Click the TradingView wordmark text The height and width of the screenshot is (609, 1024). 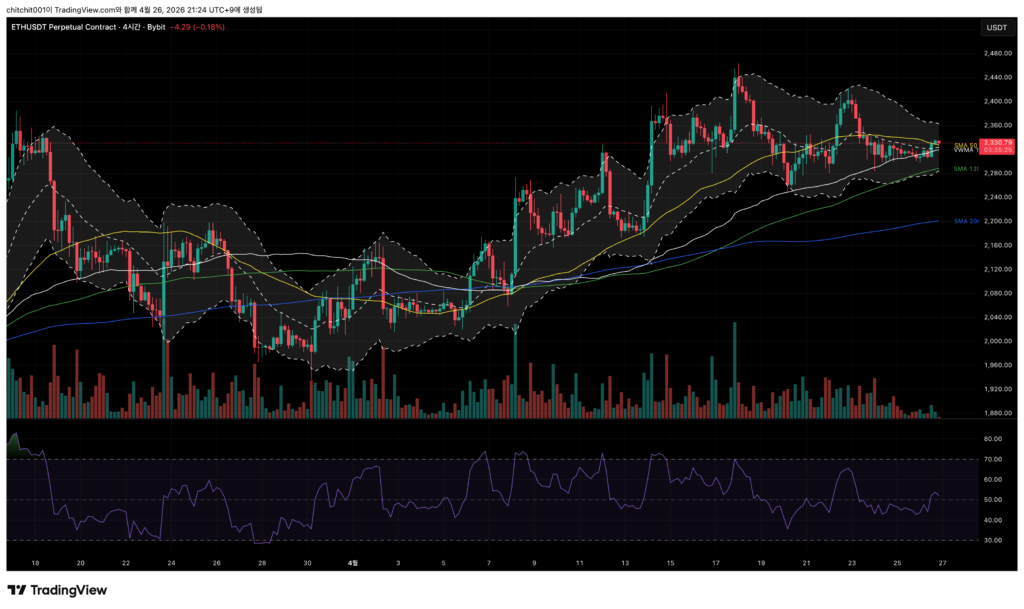coord(69,590)
